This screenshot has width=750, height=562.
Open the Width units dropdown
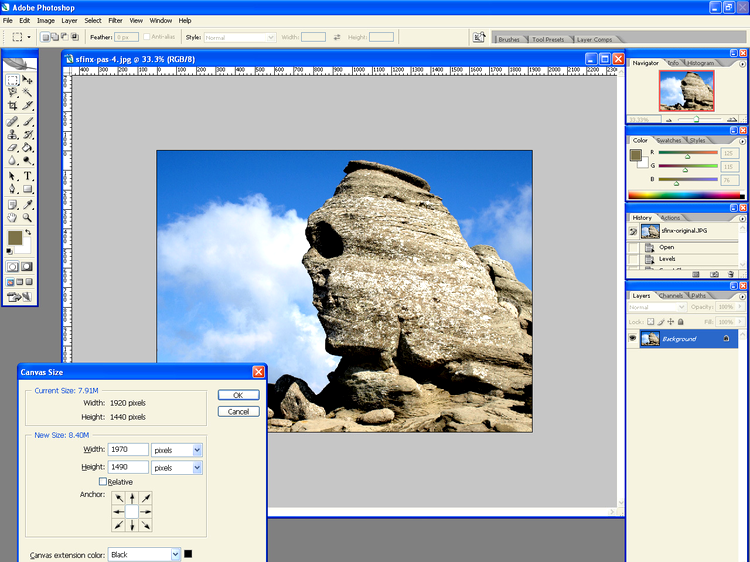point(197,450)
